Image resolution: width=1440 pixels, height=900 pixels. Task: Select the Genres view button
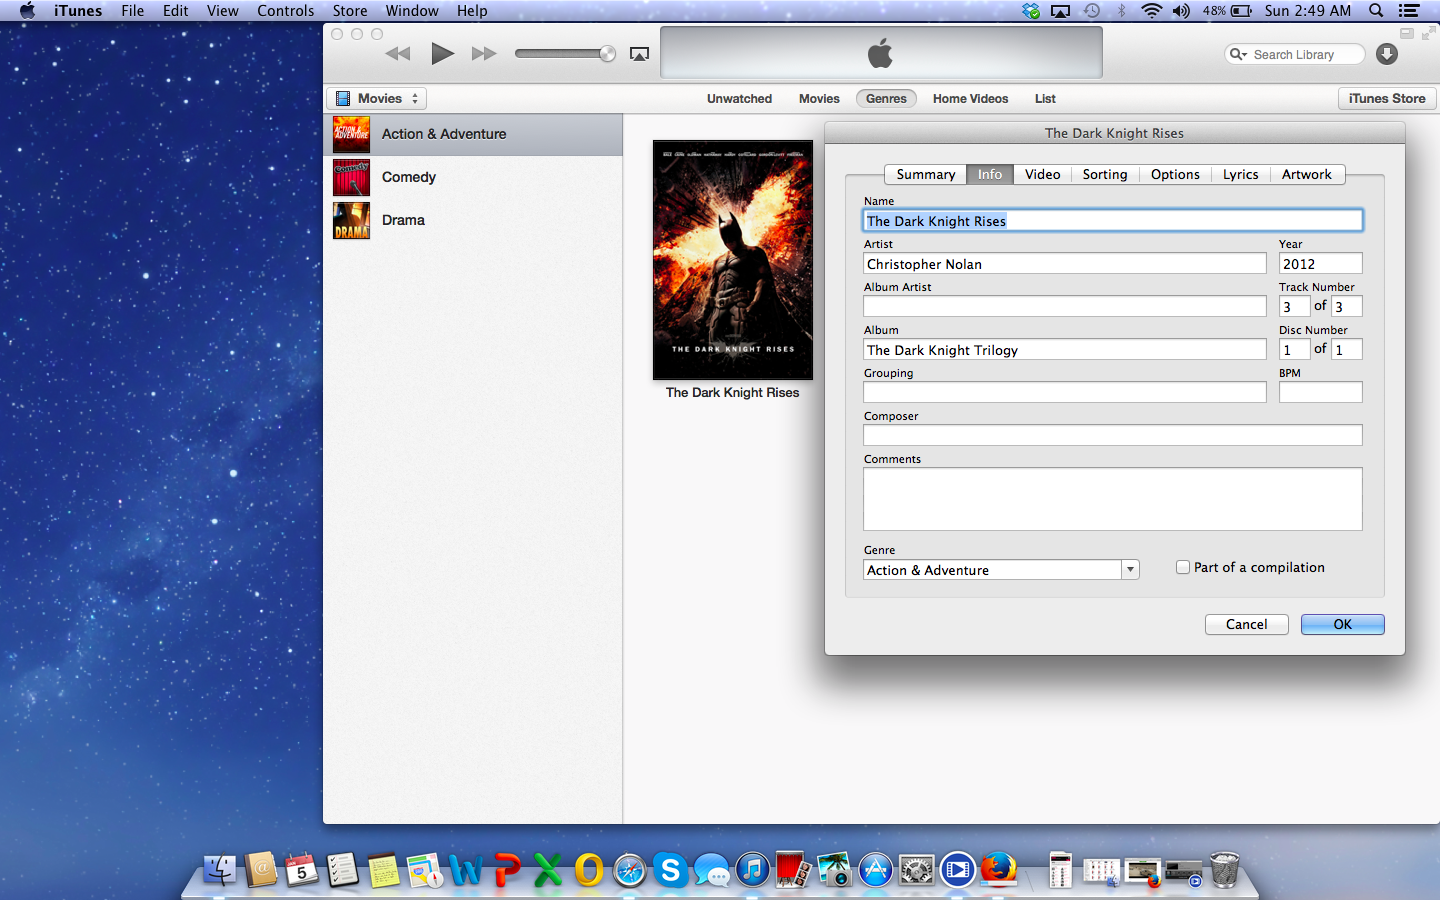click(x=886, y=98)
